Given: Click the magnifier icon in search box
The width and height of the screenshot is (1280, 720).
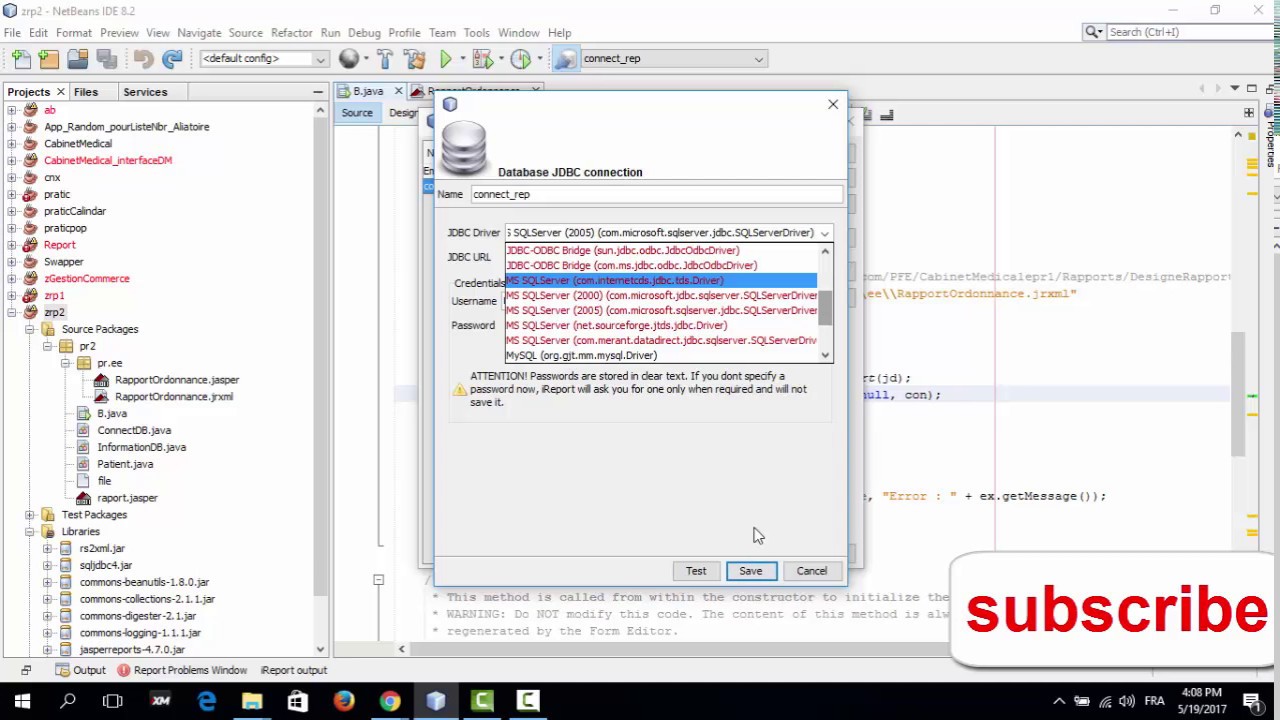Looking at the screenshot, I should click(1093, 32).
